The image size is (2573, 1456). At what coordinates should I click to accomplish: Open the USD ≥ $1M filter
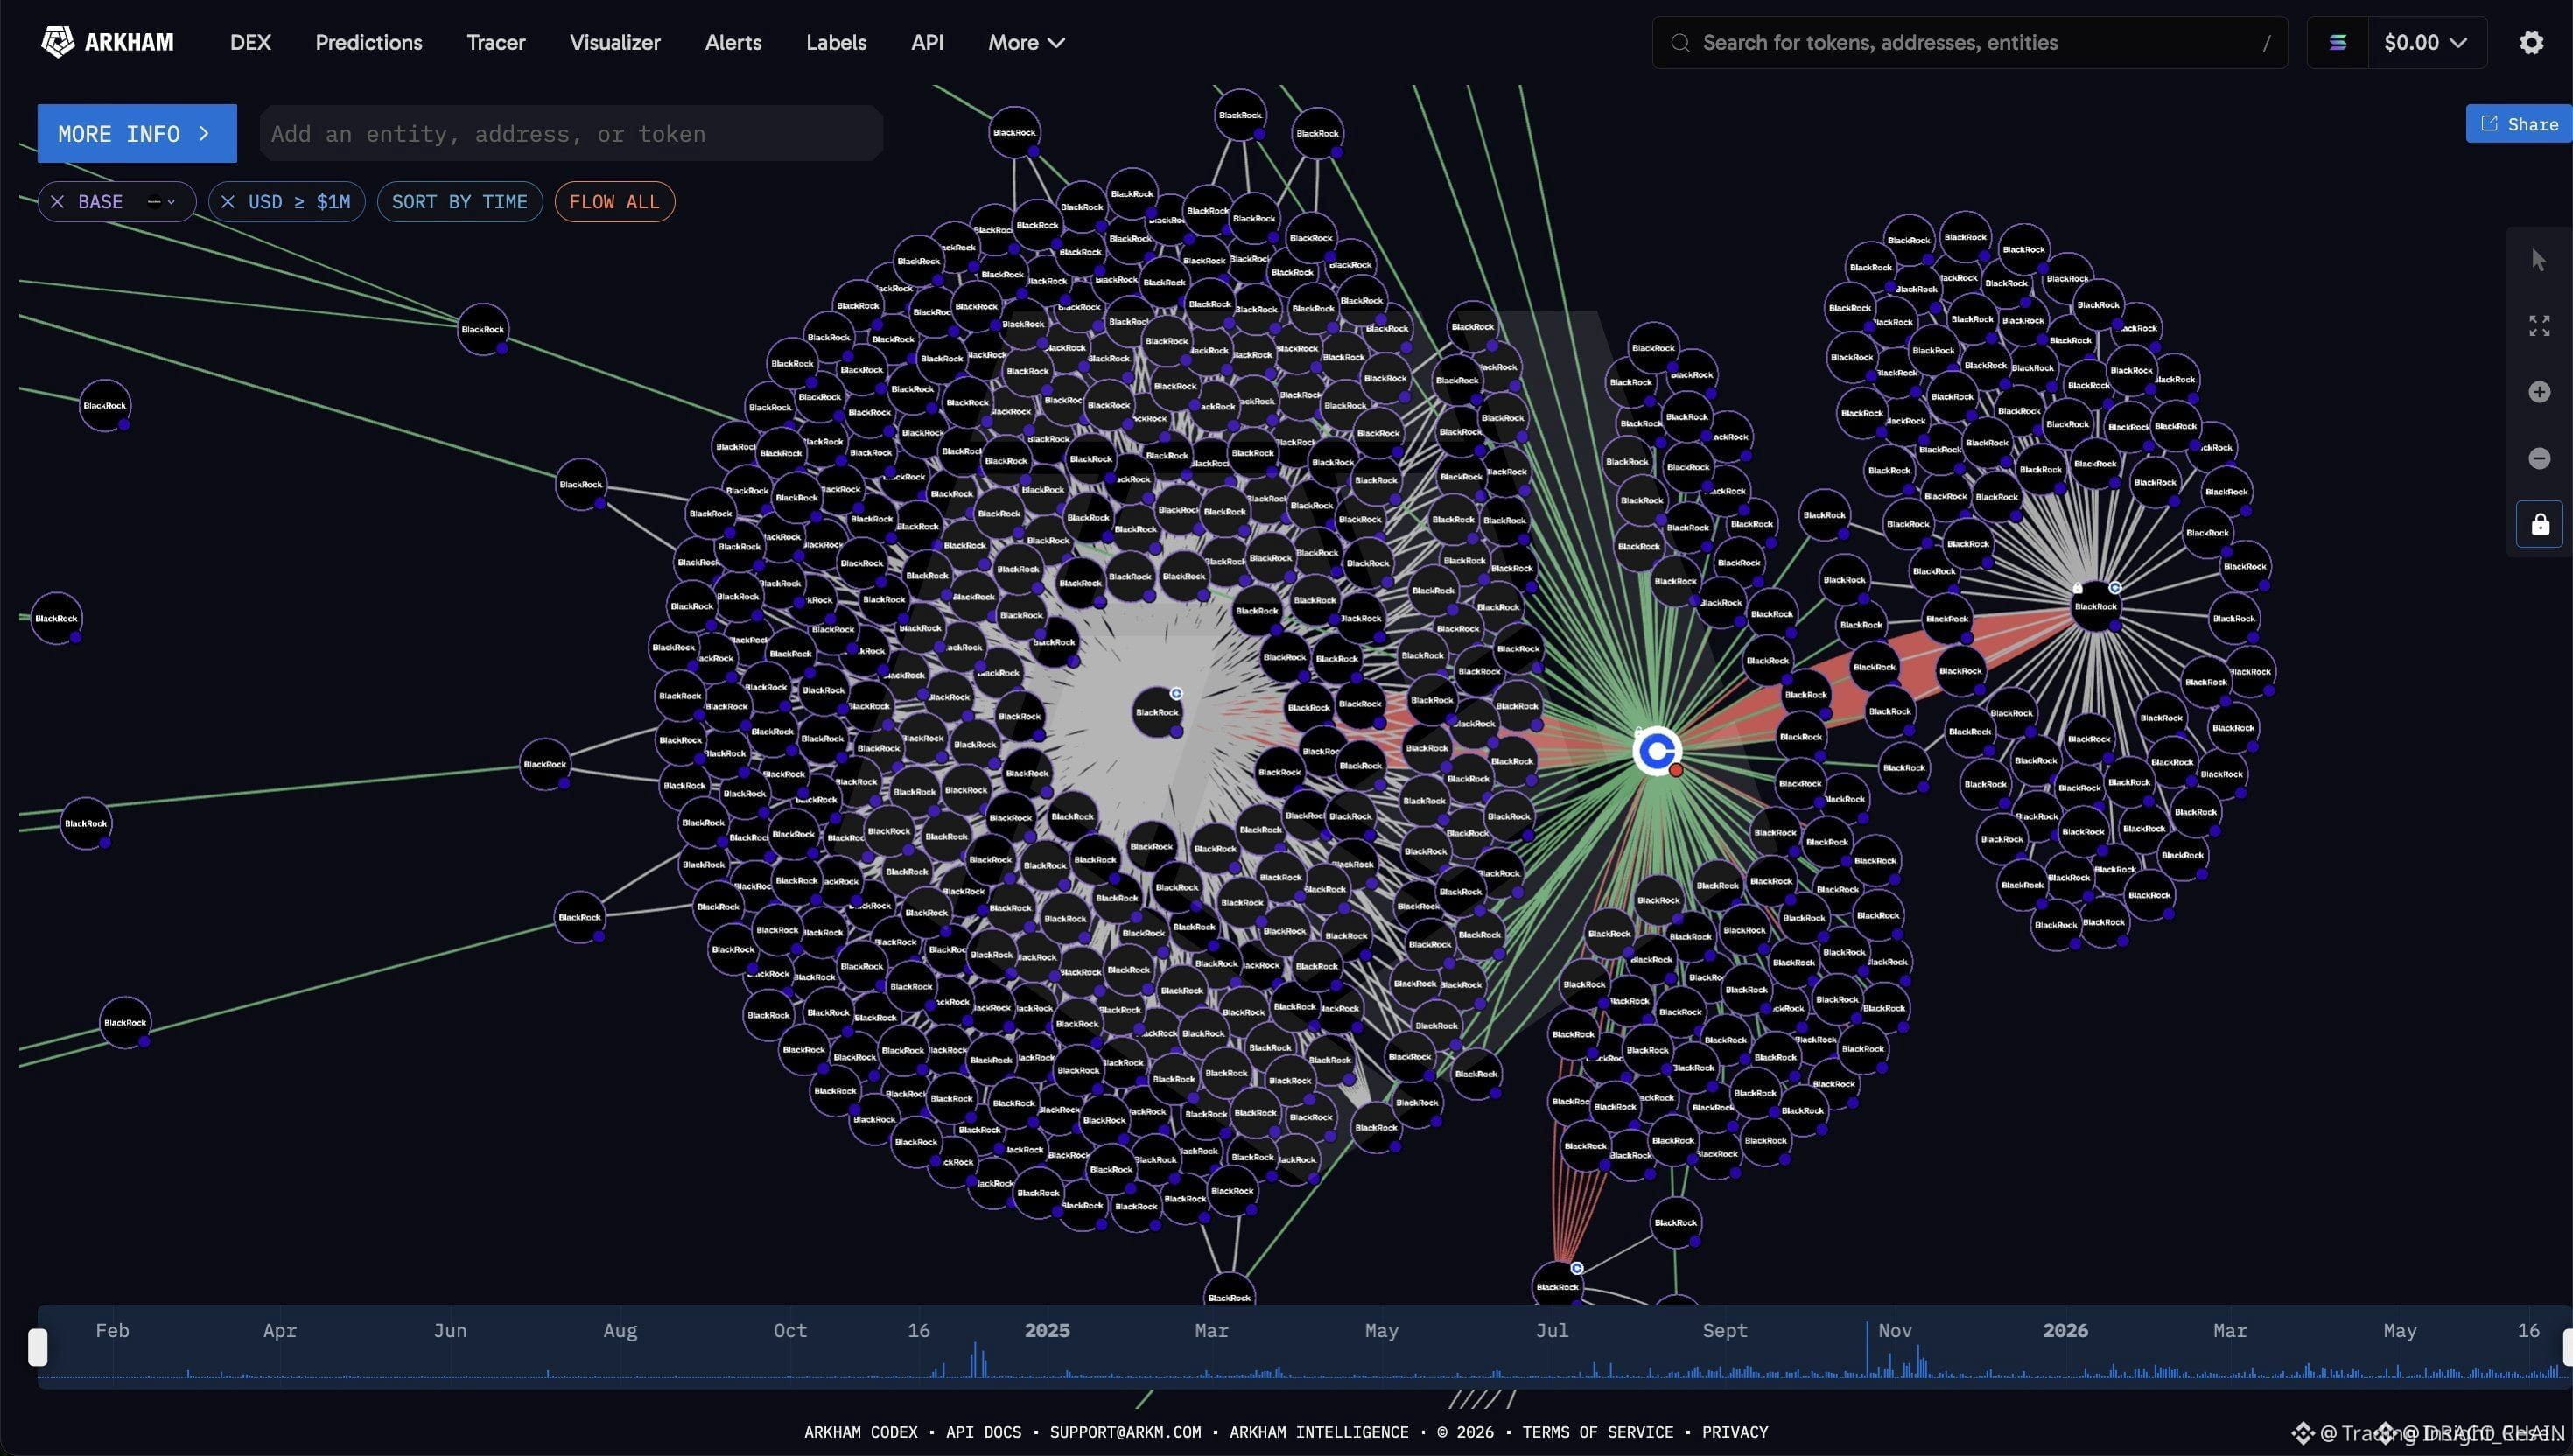[x=299, y=202]
